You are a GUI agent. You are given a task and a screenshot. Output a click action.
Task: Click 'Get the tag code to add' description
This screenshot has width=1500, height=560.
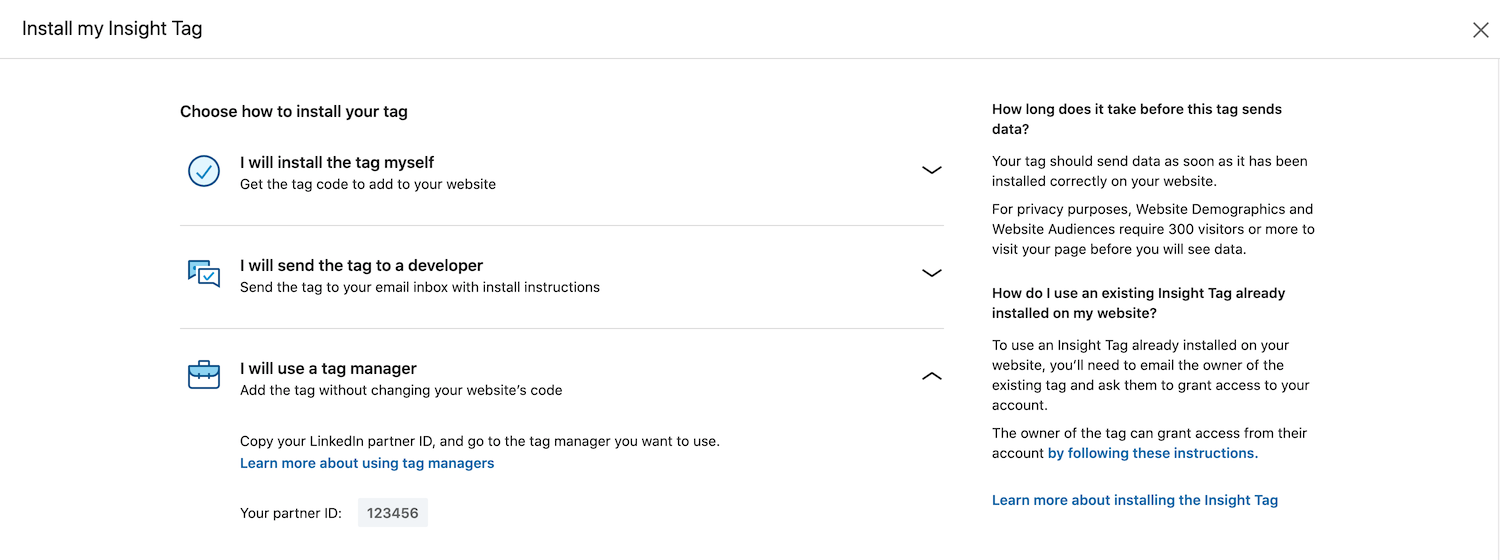tap(368, 184)
